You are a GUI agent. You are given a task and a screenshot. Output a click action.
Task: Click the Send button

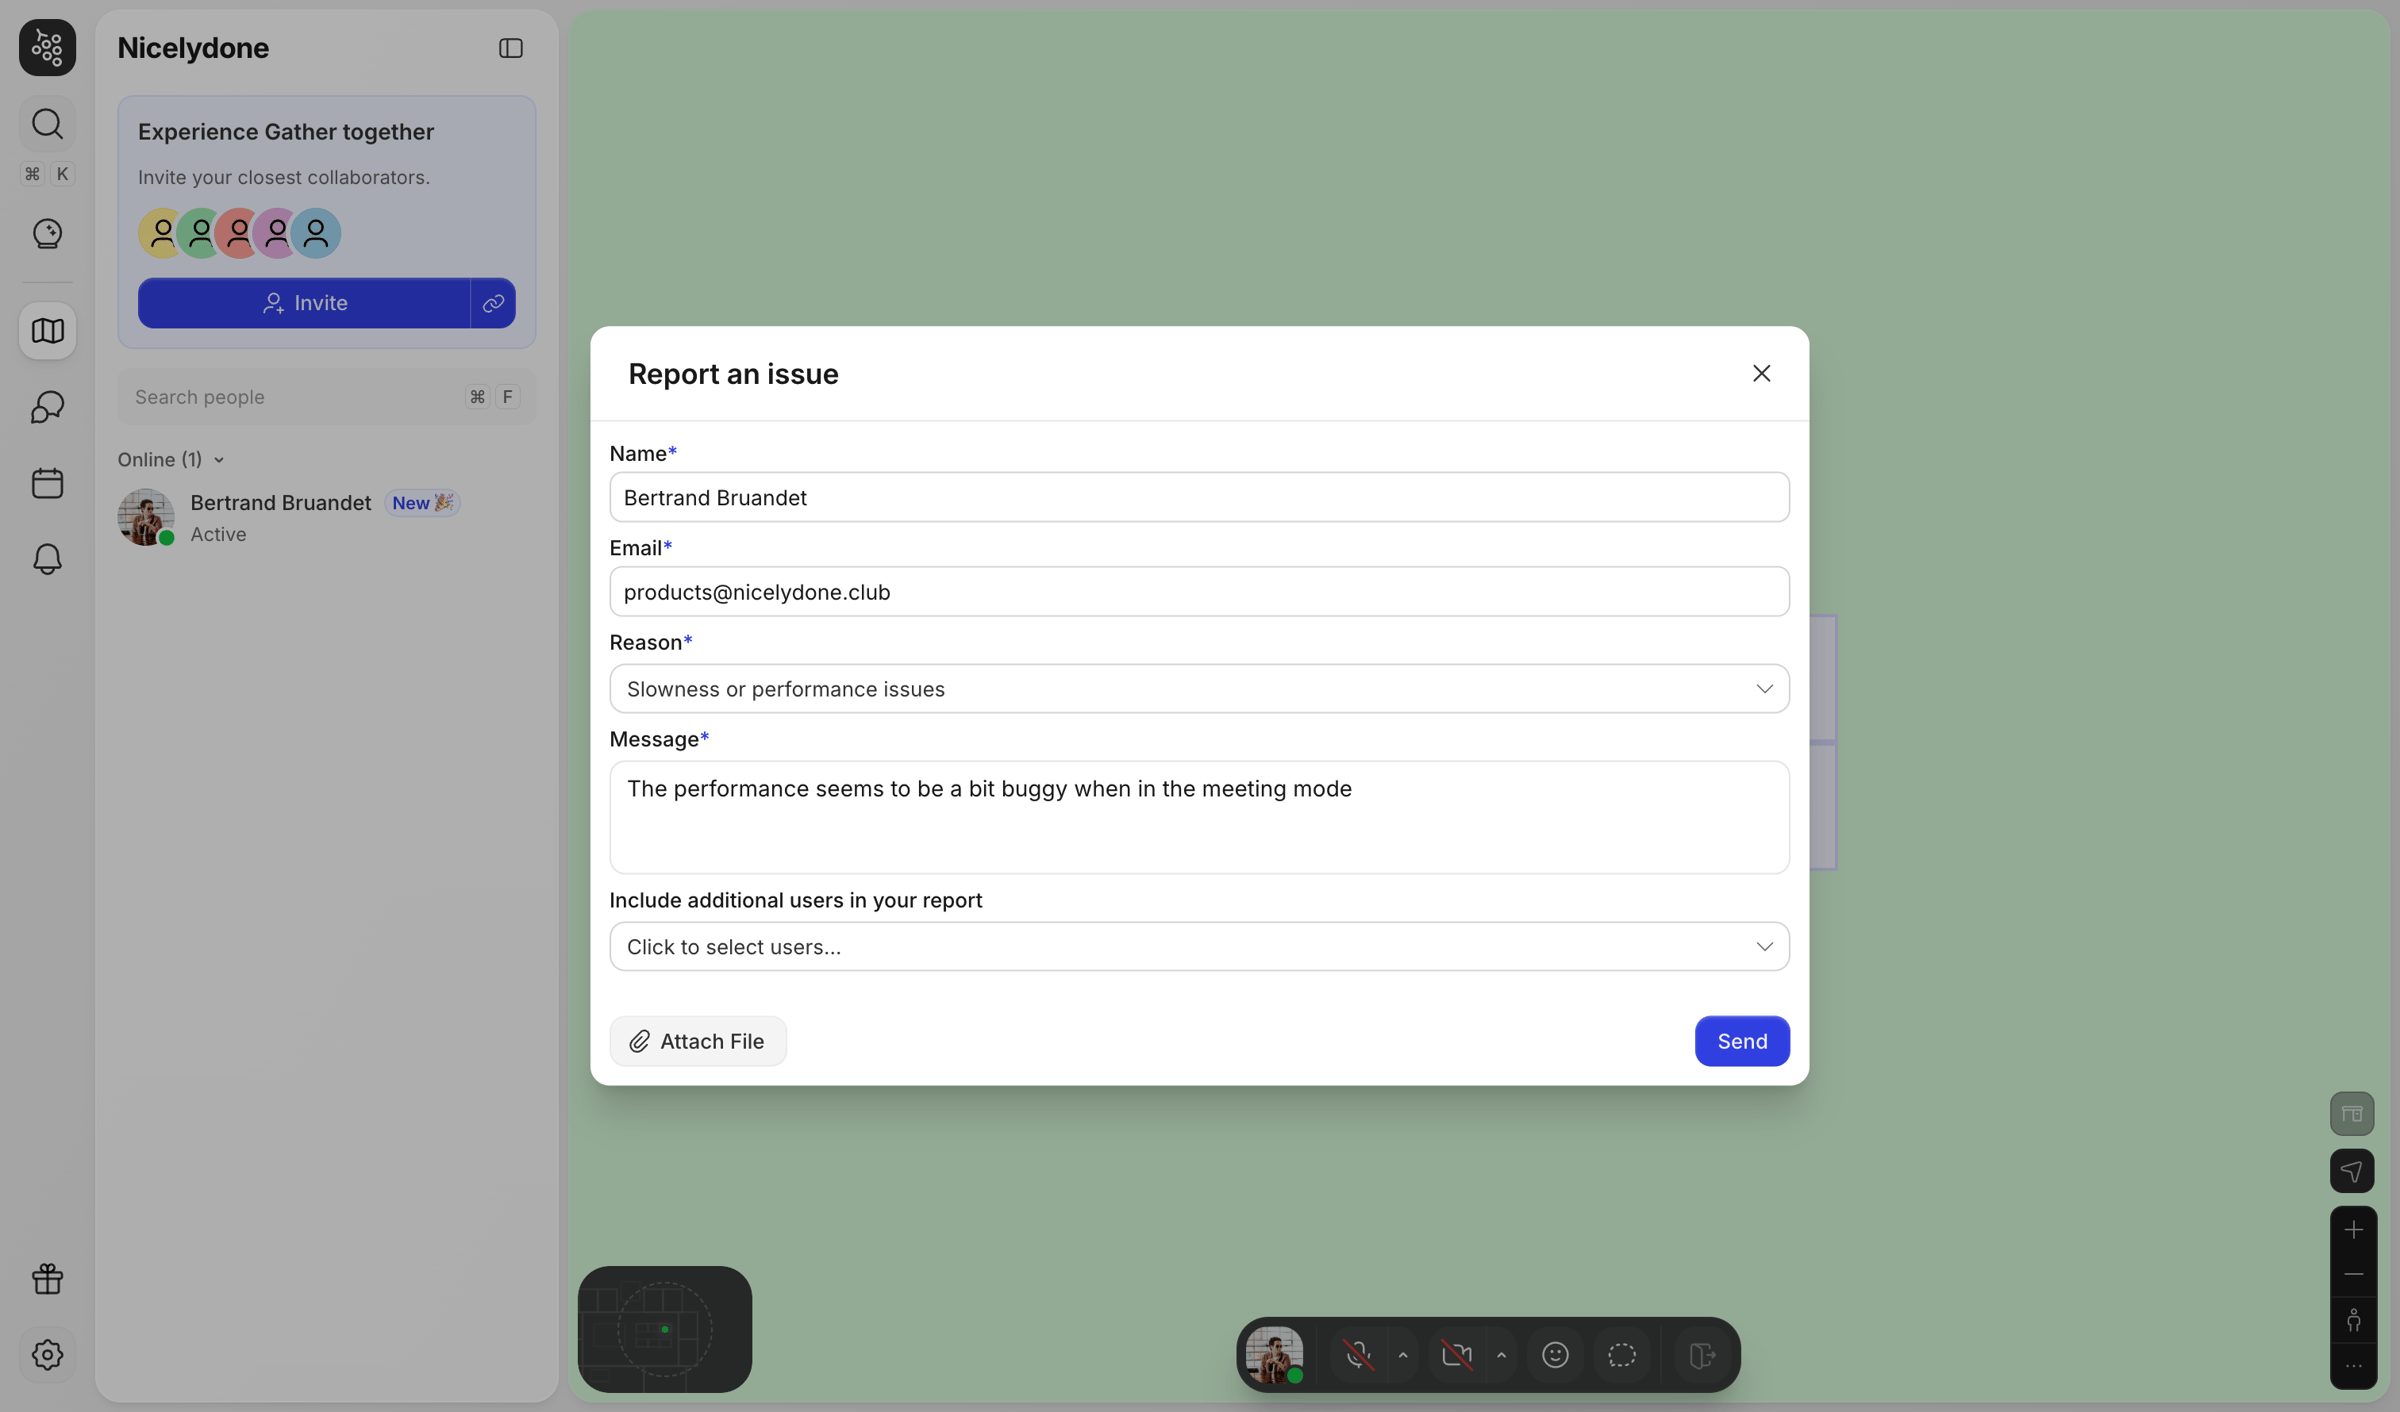(1742, 1041)
